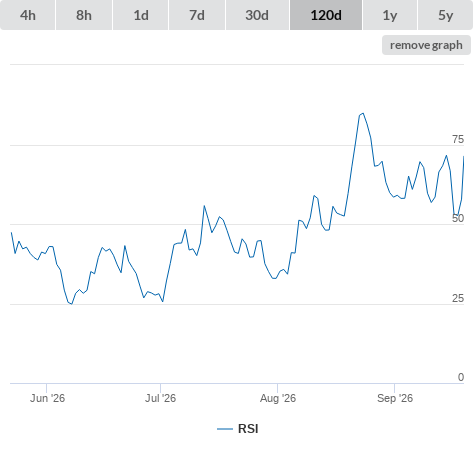The image size is (474, 455).
Task: Click the Jun '26 axis label
Action: click(x=47, y=398)
